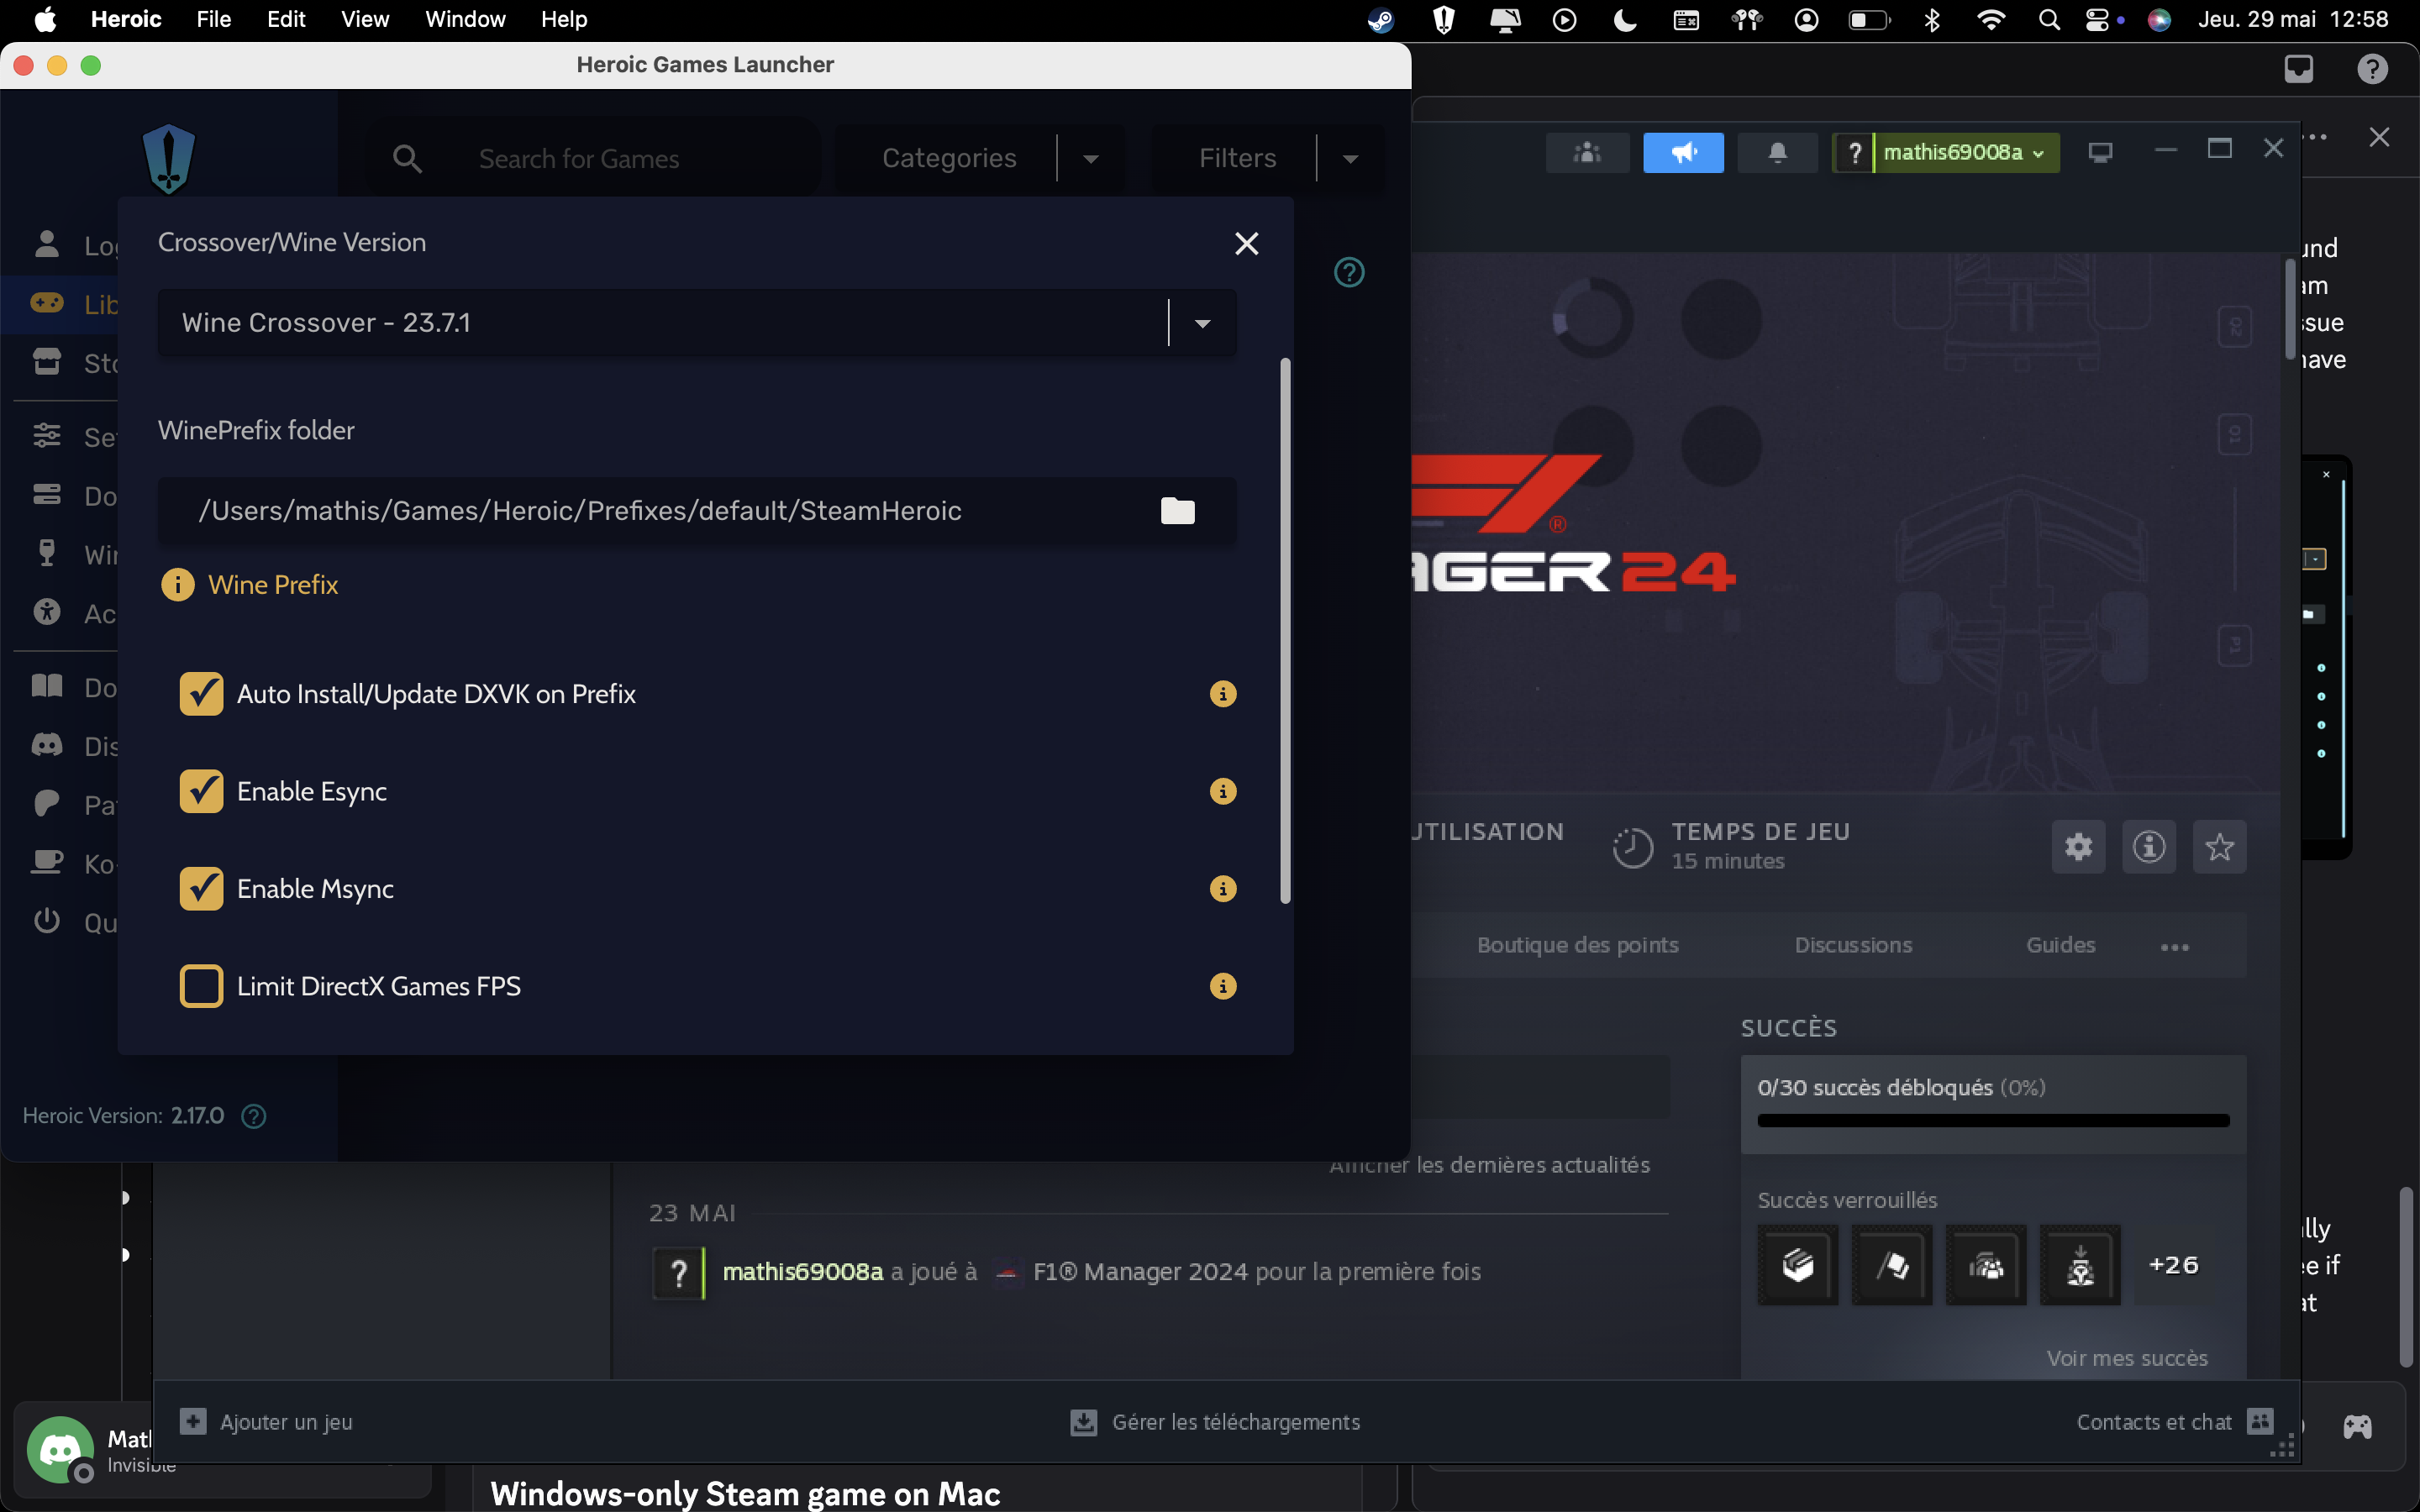Enable Limit DirectX Games FPS checkbox
The height and width of the screenshot is (1512, 2420).
point(201,987)
